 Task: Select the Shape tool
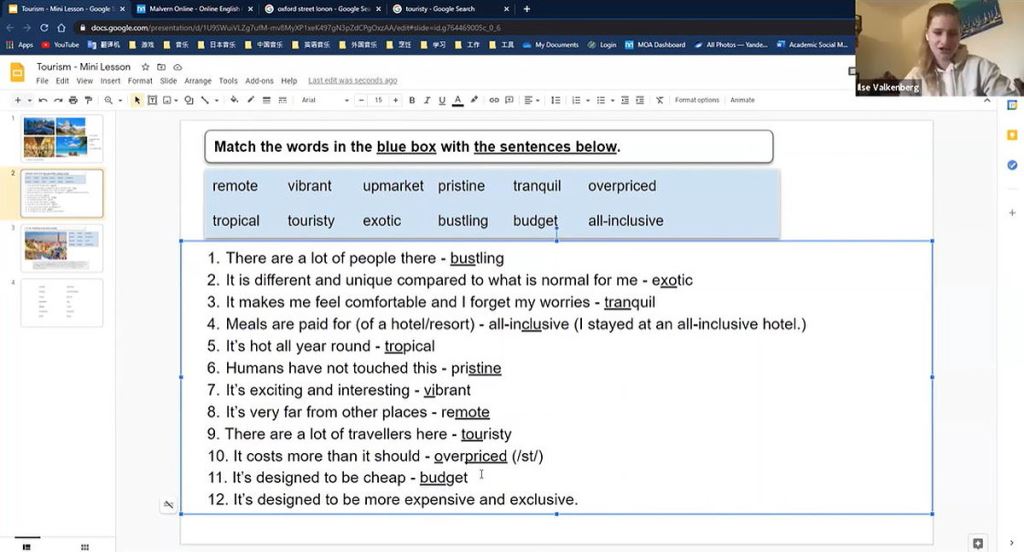pos(189,100)
